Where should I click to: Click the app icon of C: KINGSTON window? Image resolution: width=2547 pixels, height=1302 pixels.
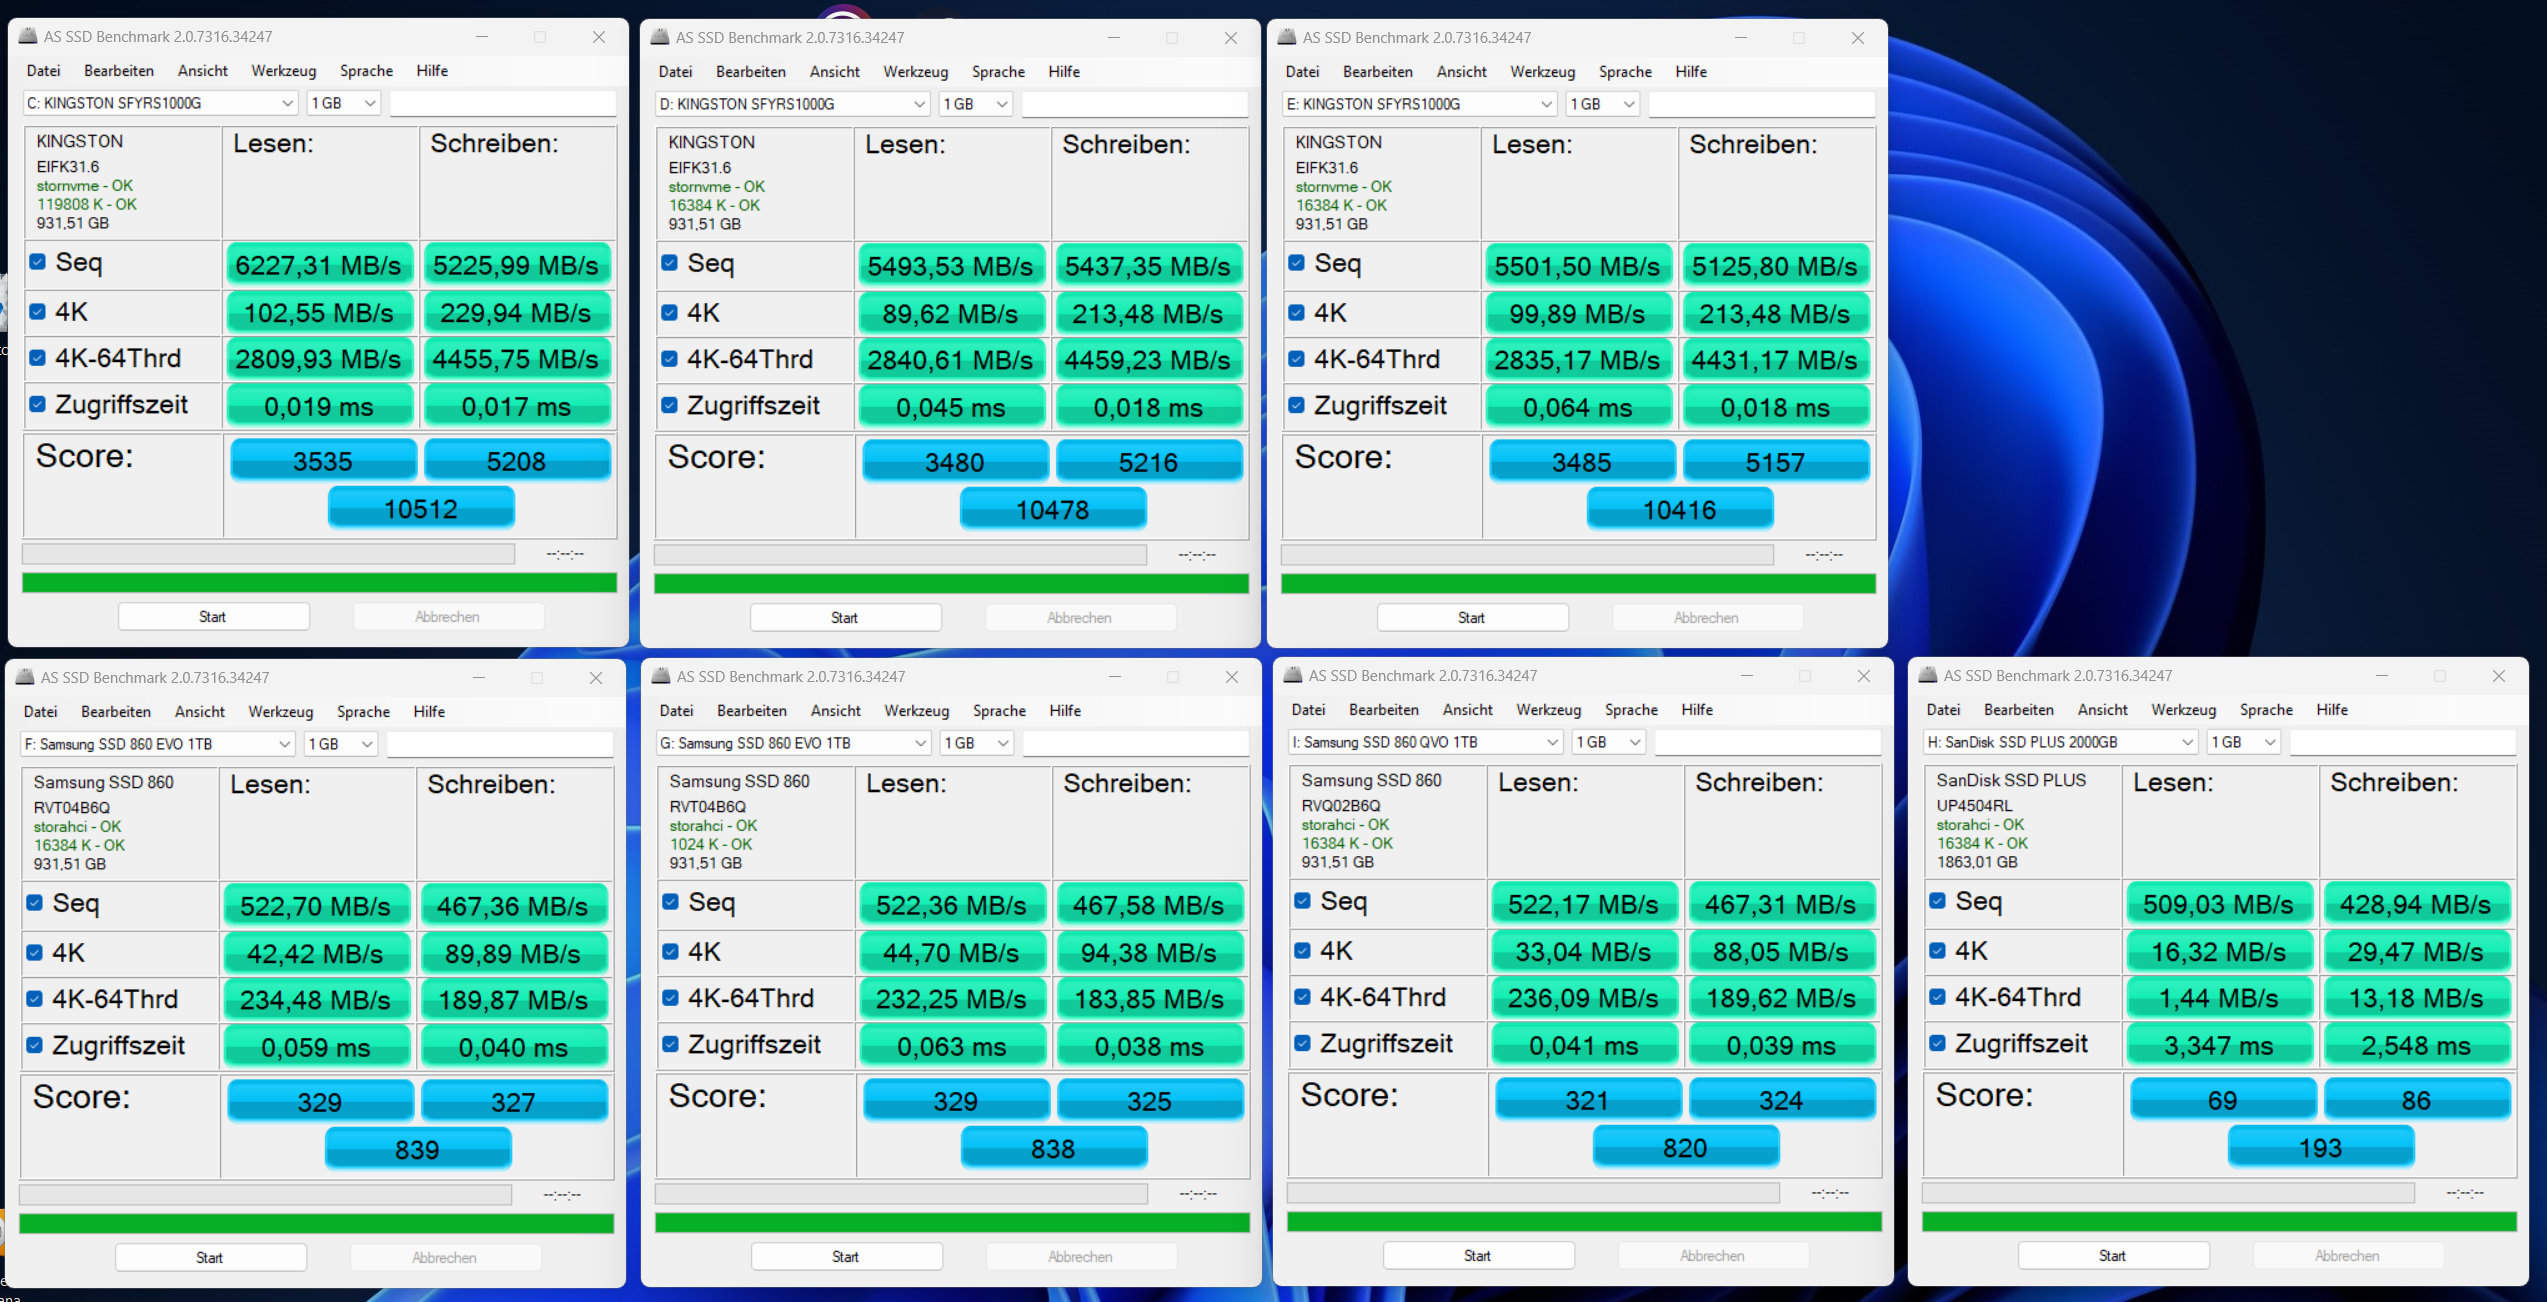pyautogui.click(x=27, y=36)
